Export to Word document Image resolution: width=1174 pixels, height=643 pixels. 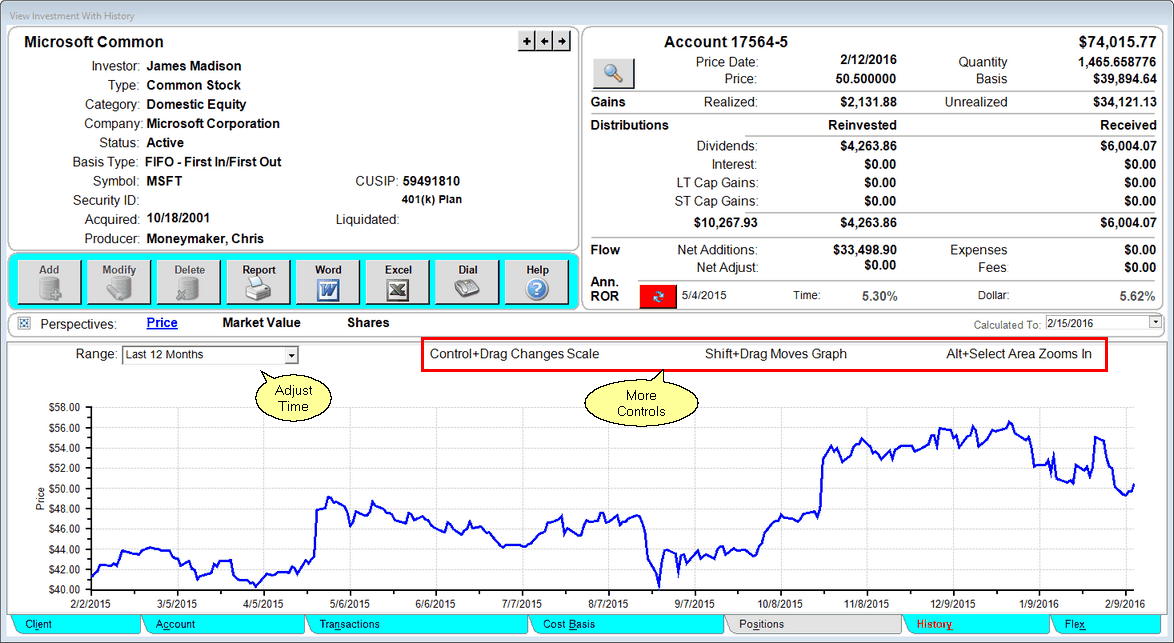[328, 281]
